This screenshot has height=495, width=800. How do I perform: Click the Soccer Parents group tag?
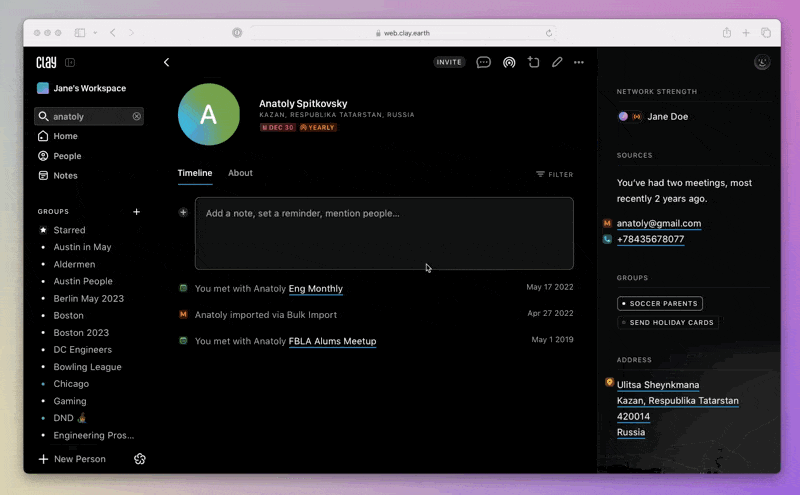tap(660, 303)
